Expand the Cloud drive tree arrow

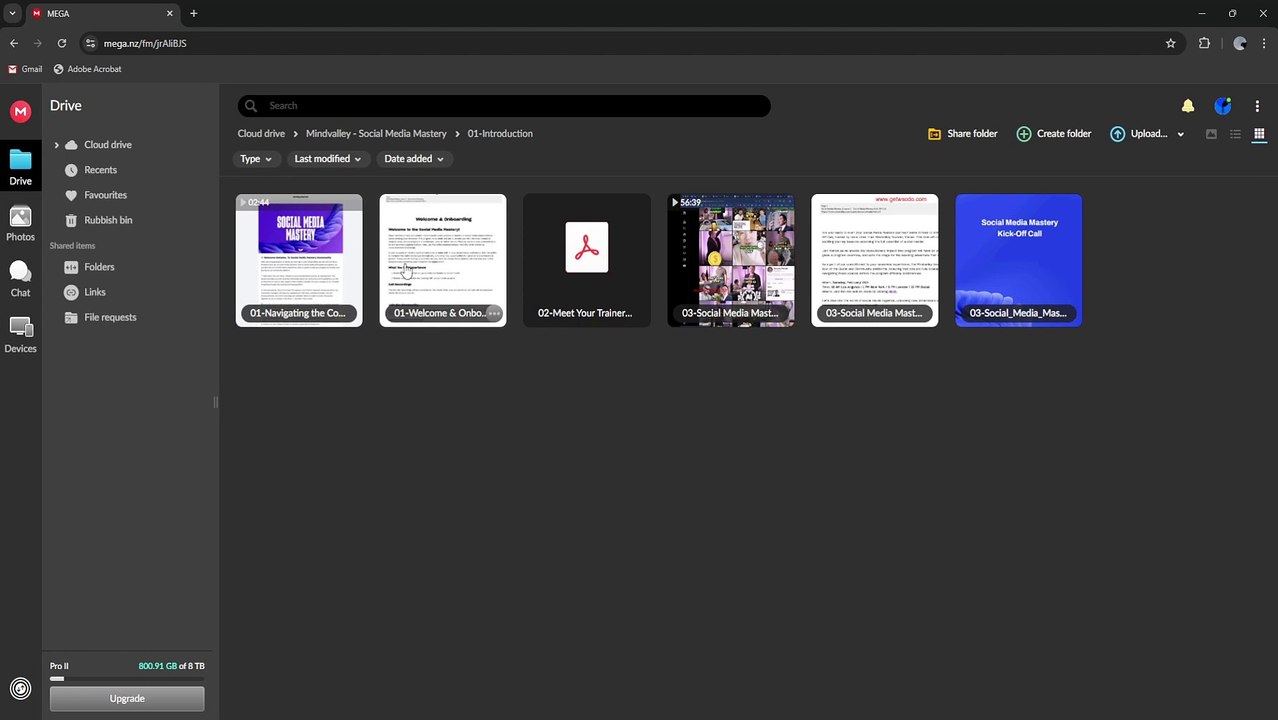(56, 145)
